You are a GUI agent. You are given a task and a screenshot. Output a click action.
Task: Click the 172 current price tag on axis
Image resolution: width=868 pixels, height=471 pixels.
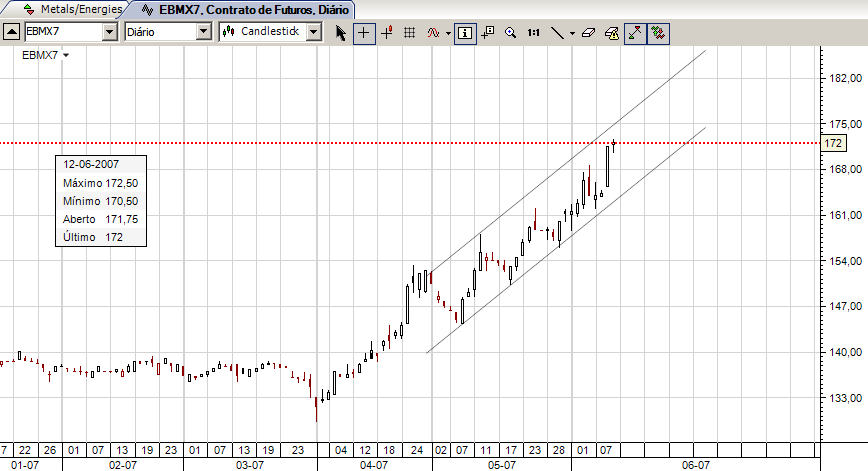[x=833, y=143]
